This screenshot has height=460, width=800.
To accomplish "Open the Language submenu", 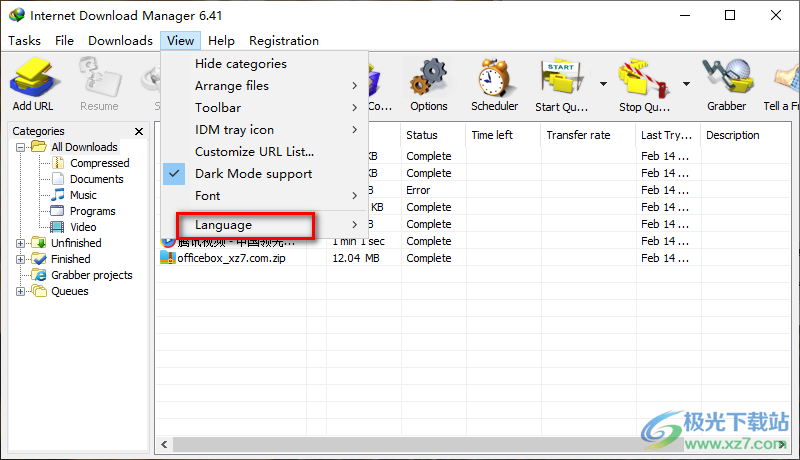I will click(x=264, y=225).
